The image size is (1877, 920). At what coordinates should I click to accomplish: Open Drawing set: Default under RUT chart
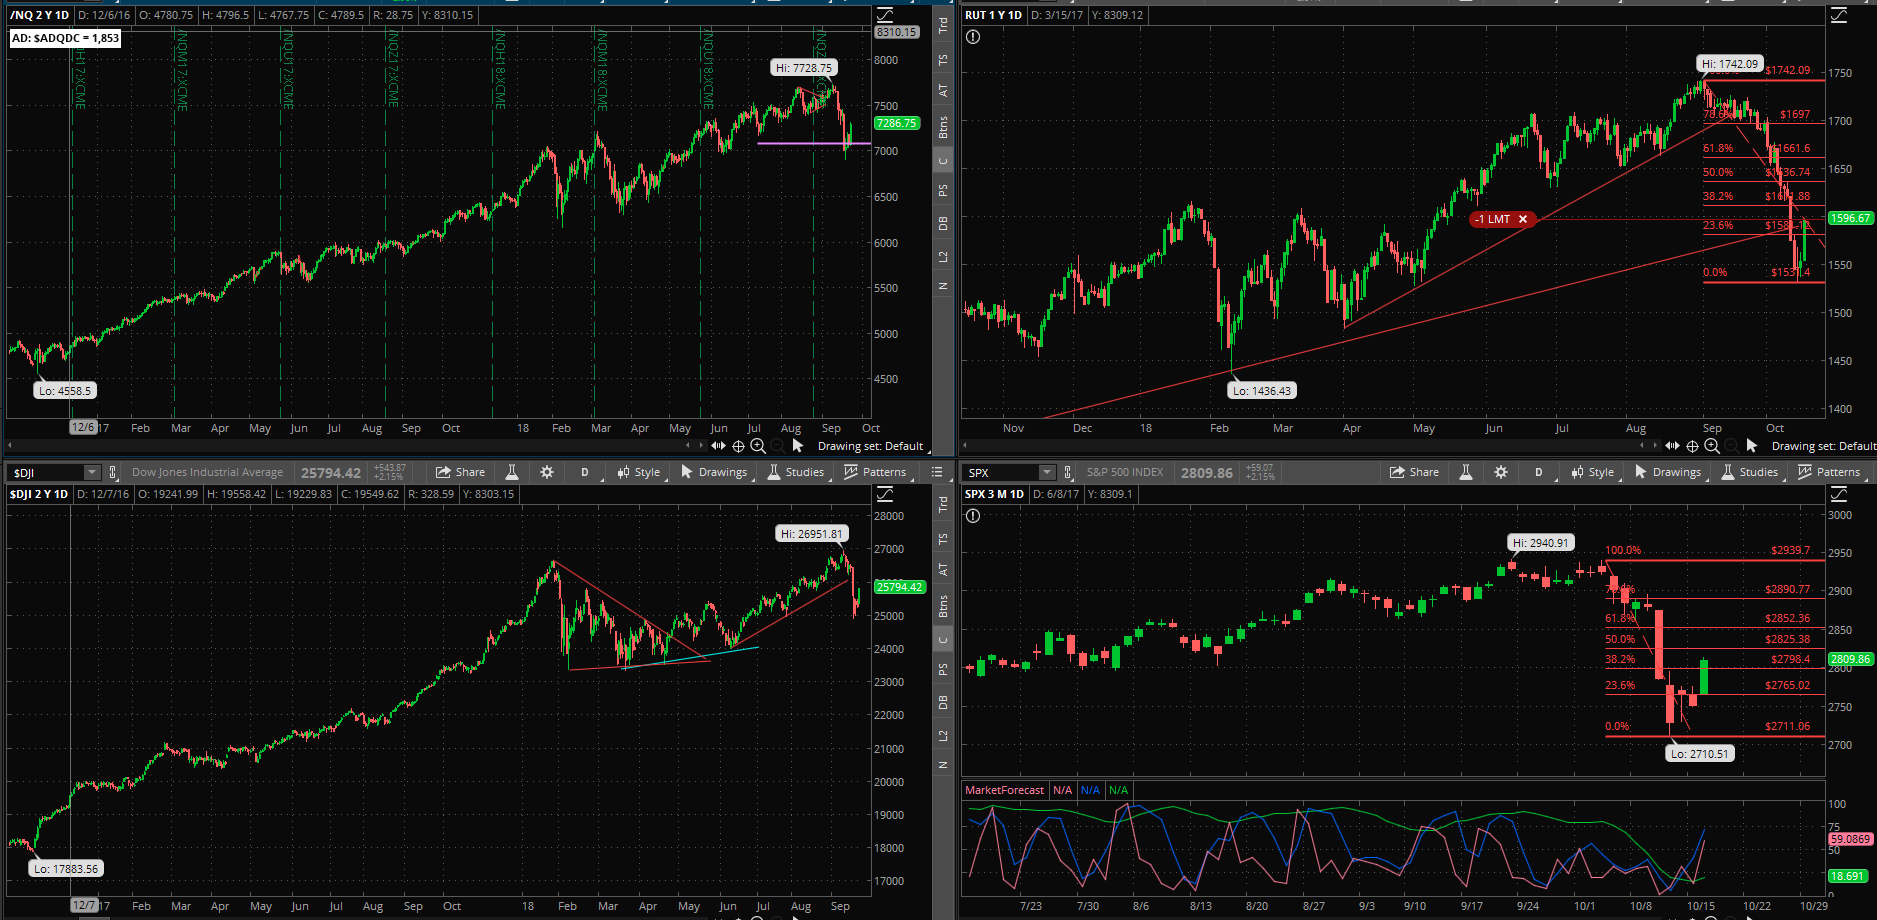pyautogui.click(x=1824, y=446)
